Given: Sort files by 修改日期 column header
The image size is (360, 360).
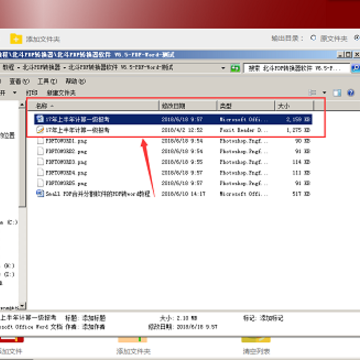Looking at the screenshot, I should [188, 106].
